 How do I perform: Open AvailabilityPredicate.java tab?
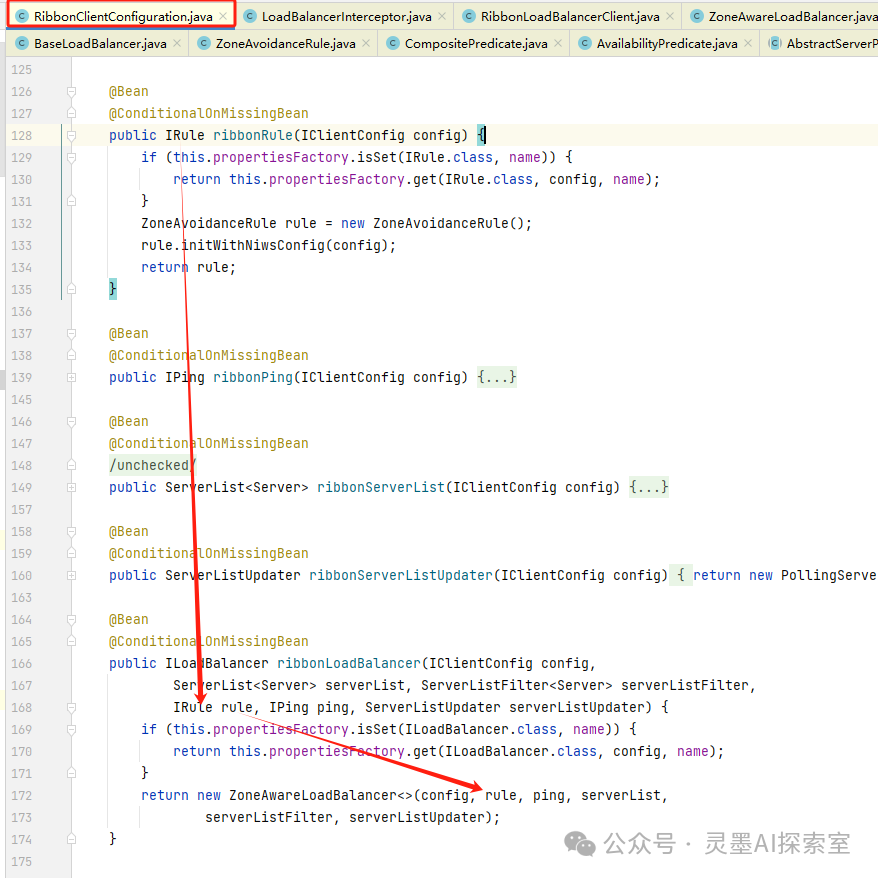tap(667, 44)
